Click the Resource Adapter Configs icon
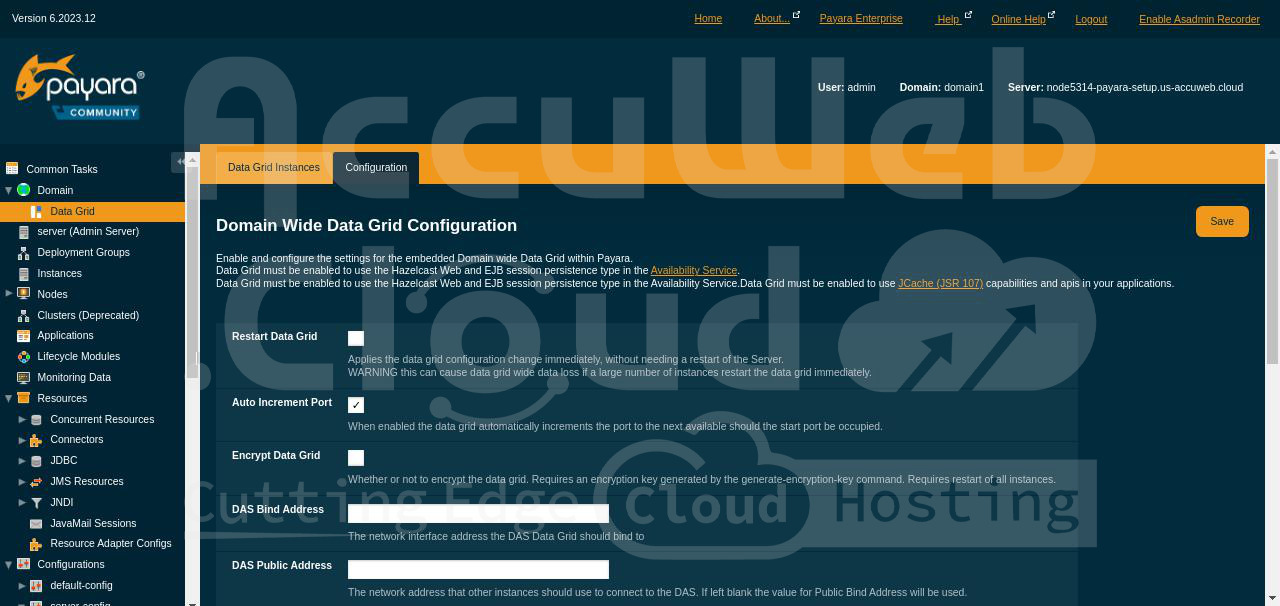This screenshot has height=606, width=1280. [x=36, y=544]
